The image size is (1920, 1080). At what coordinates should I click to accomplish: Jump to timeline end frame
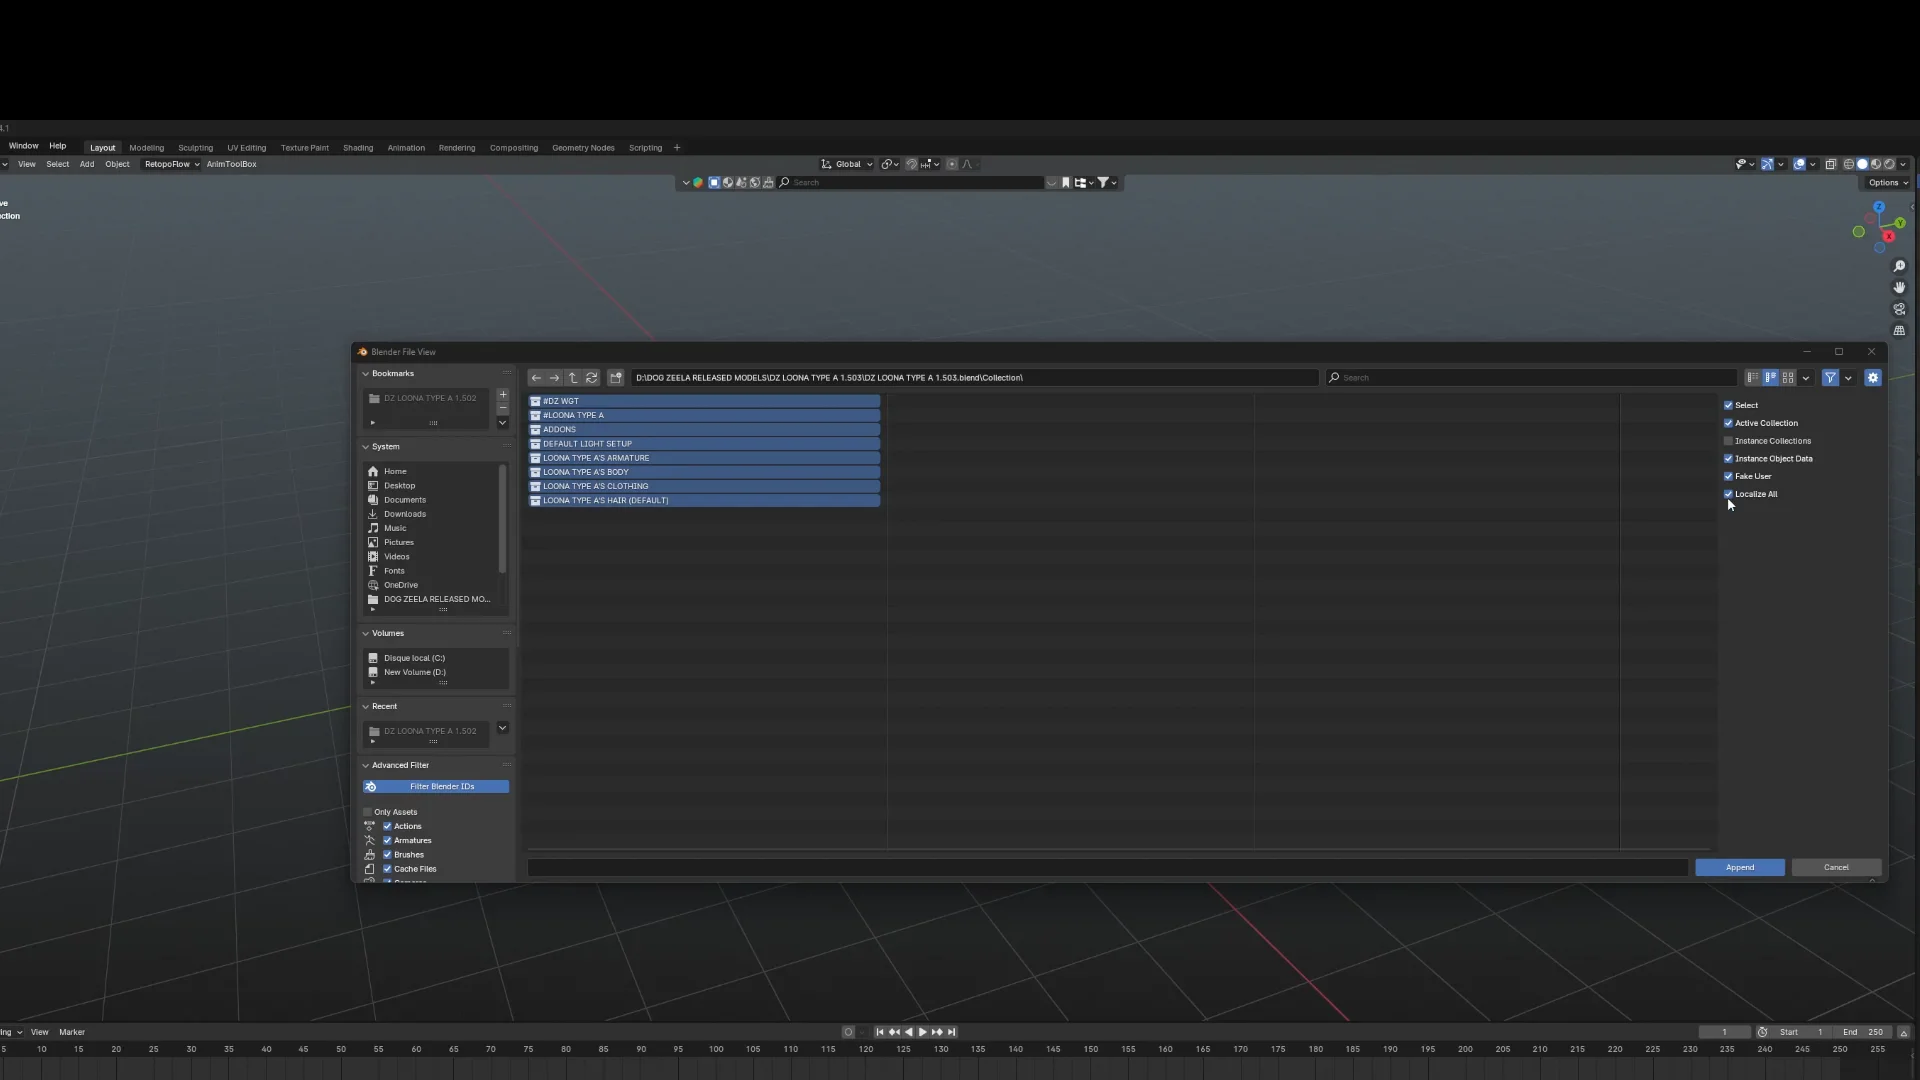952,1032
